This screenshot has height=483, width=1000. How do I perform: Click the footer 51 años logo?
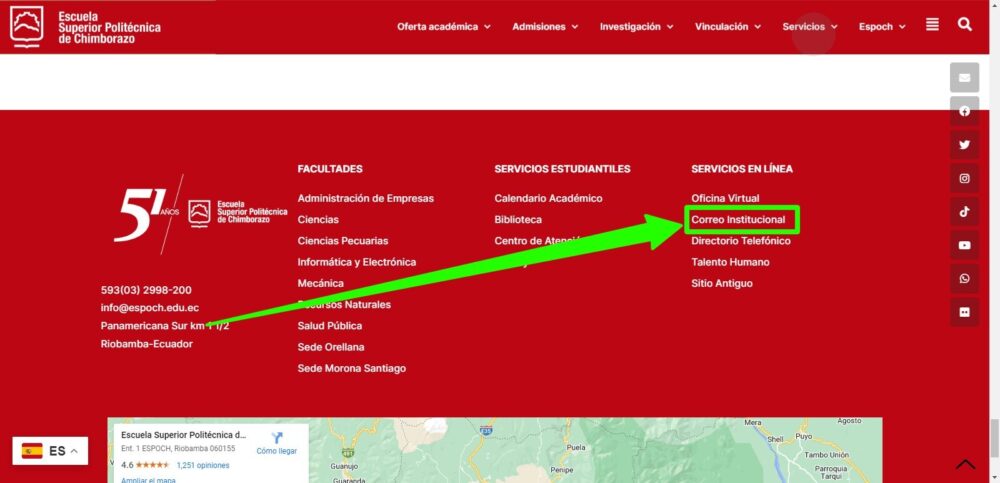click(x=200, y=214)
